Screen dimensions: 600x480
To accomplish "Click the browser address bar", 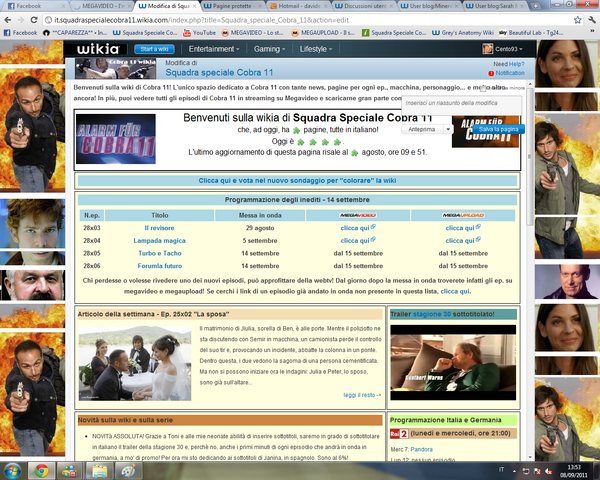I will pyautogui.click(x=308, y=20).
